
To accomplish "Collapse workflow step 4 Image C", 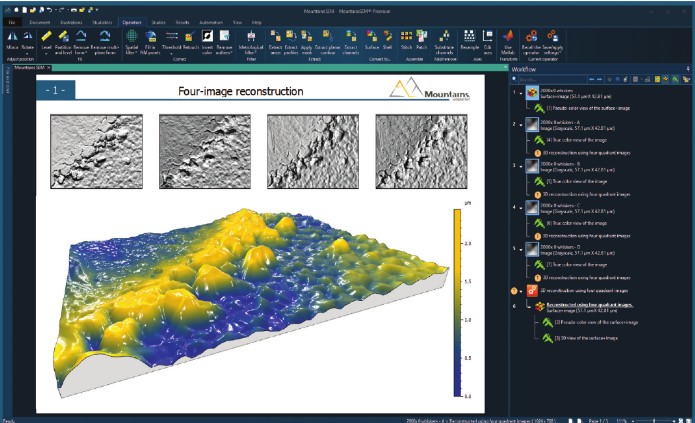I will point(519,210).
